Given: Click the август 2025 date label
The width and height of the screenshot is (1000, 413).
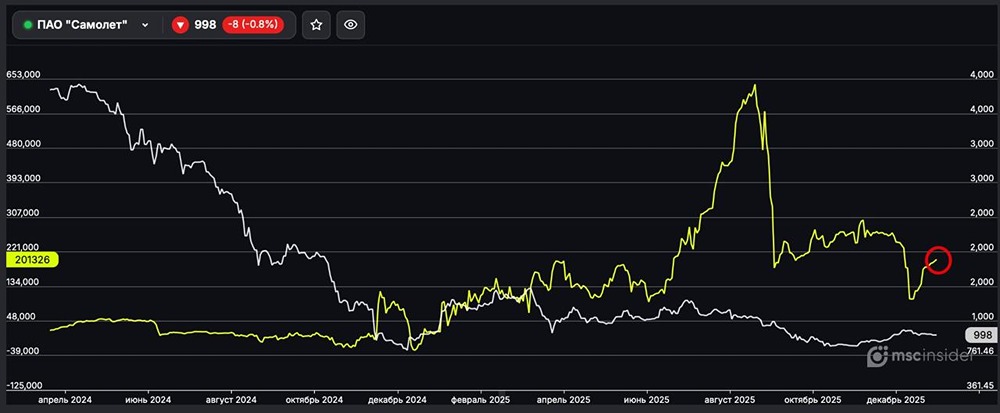Looking at the screenshot, I should click(731, 399).
